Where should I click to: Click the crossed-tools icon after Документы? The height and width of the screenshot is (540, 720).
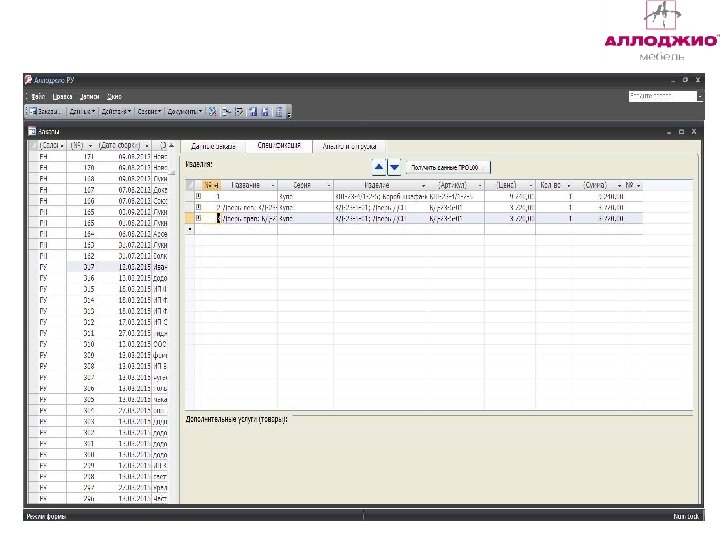tap(213, 112)
